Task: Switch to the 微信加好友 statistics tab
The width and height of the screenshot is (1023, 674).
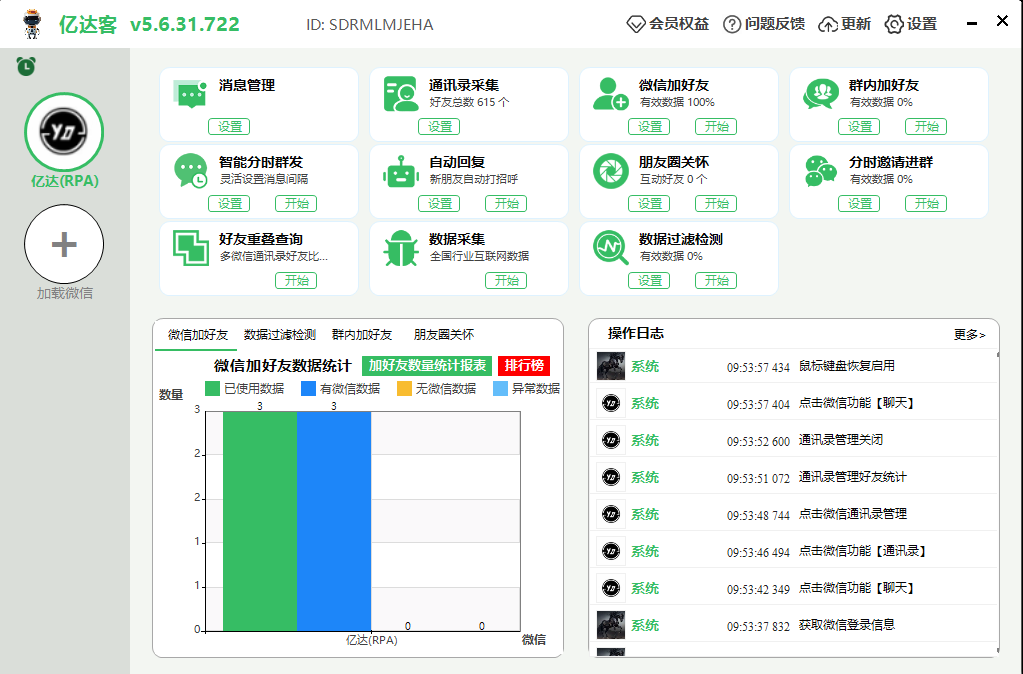Action: tap(198, 335)
